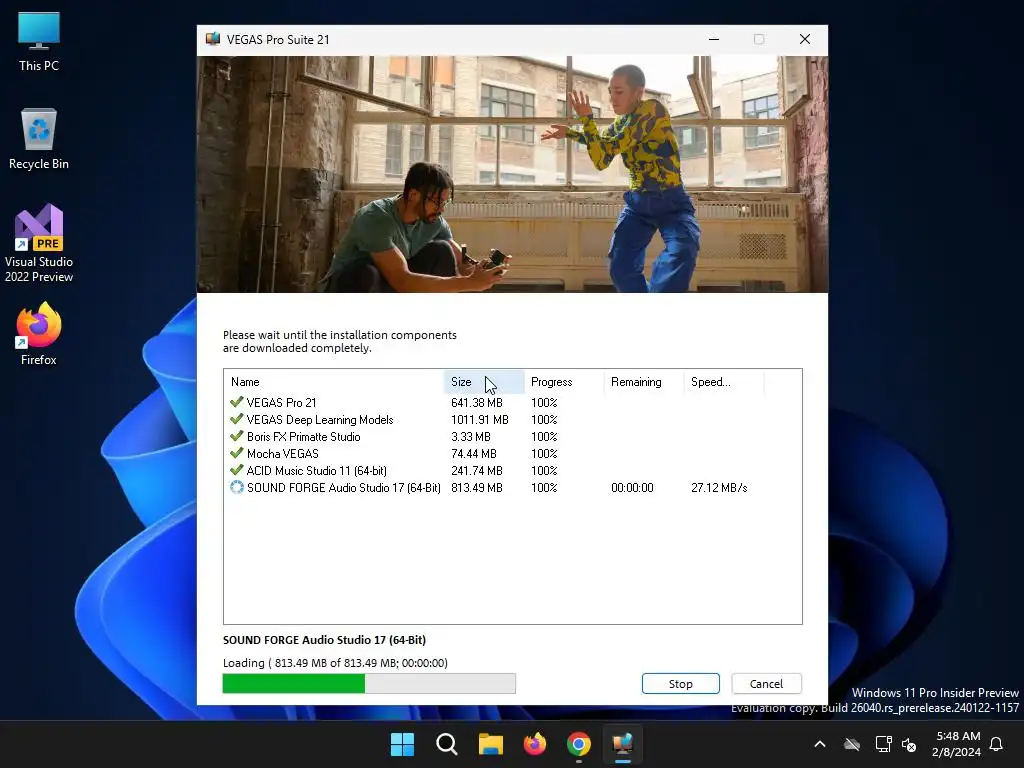Close the VEGAS Pro Suite window
1024x768 pixels.
coord(805,39)
